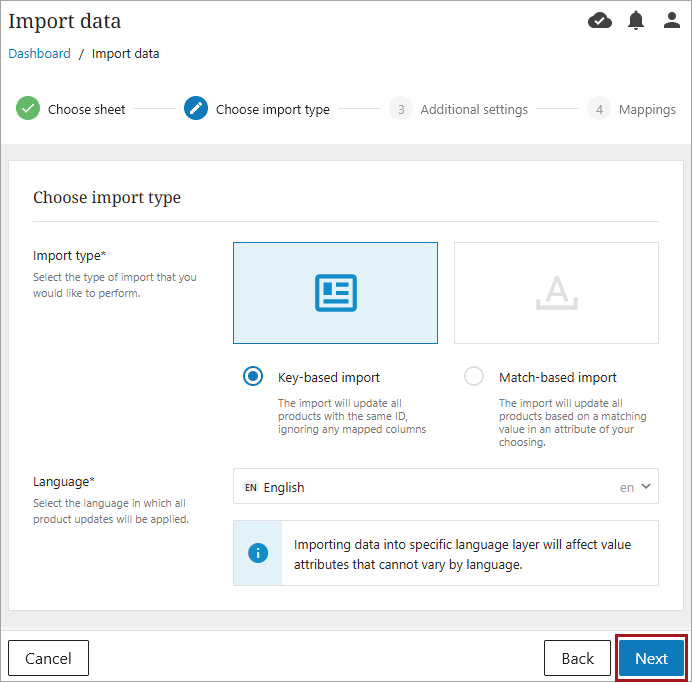The height and width of the screenshot is (682, 692).
Task: Open the notifications bell
Action: pyautogui.click(x=636, y=21)
